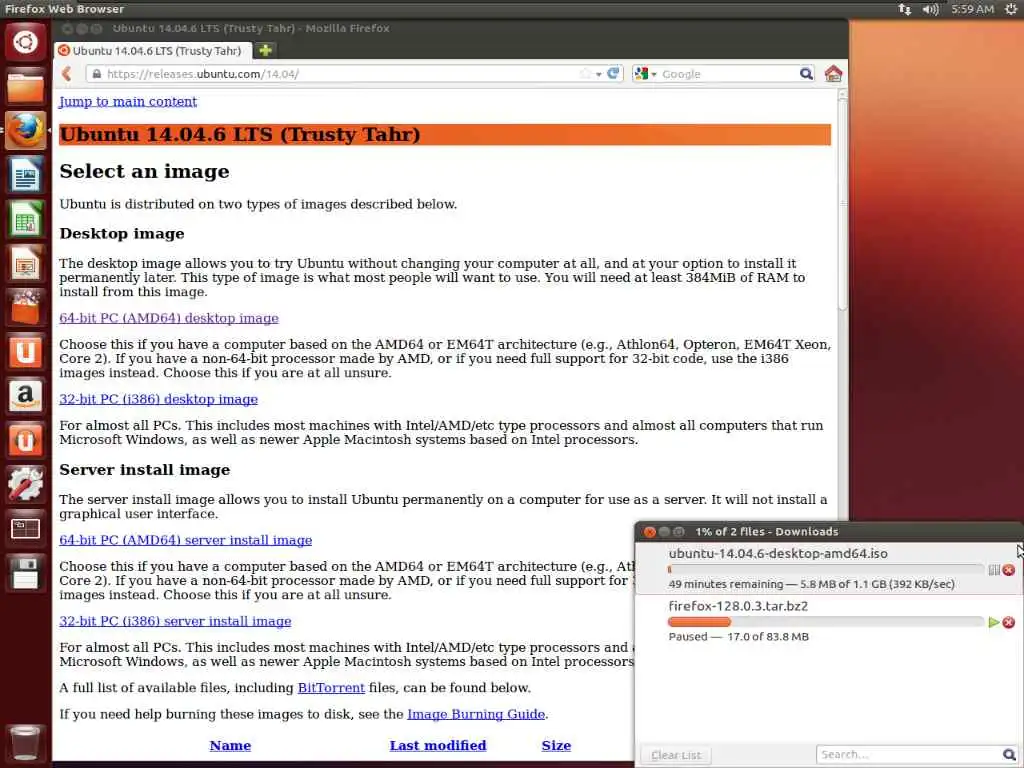This screenshot has width=1024, height=768.
Task: Launch LibreOffice Writer from the dock
Action: pyautogui.click(x=25, y=175)
